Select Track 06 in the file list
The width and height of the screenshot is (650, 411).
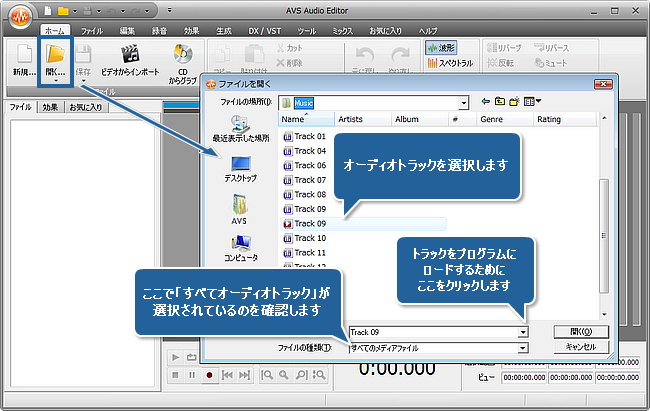pos(310,165)
